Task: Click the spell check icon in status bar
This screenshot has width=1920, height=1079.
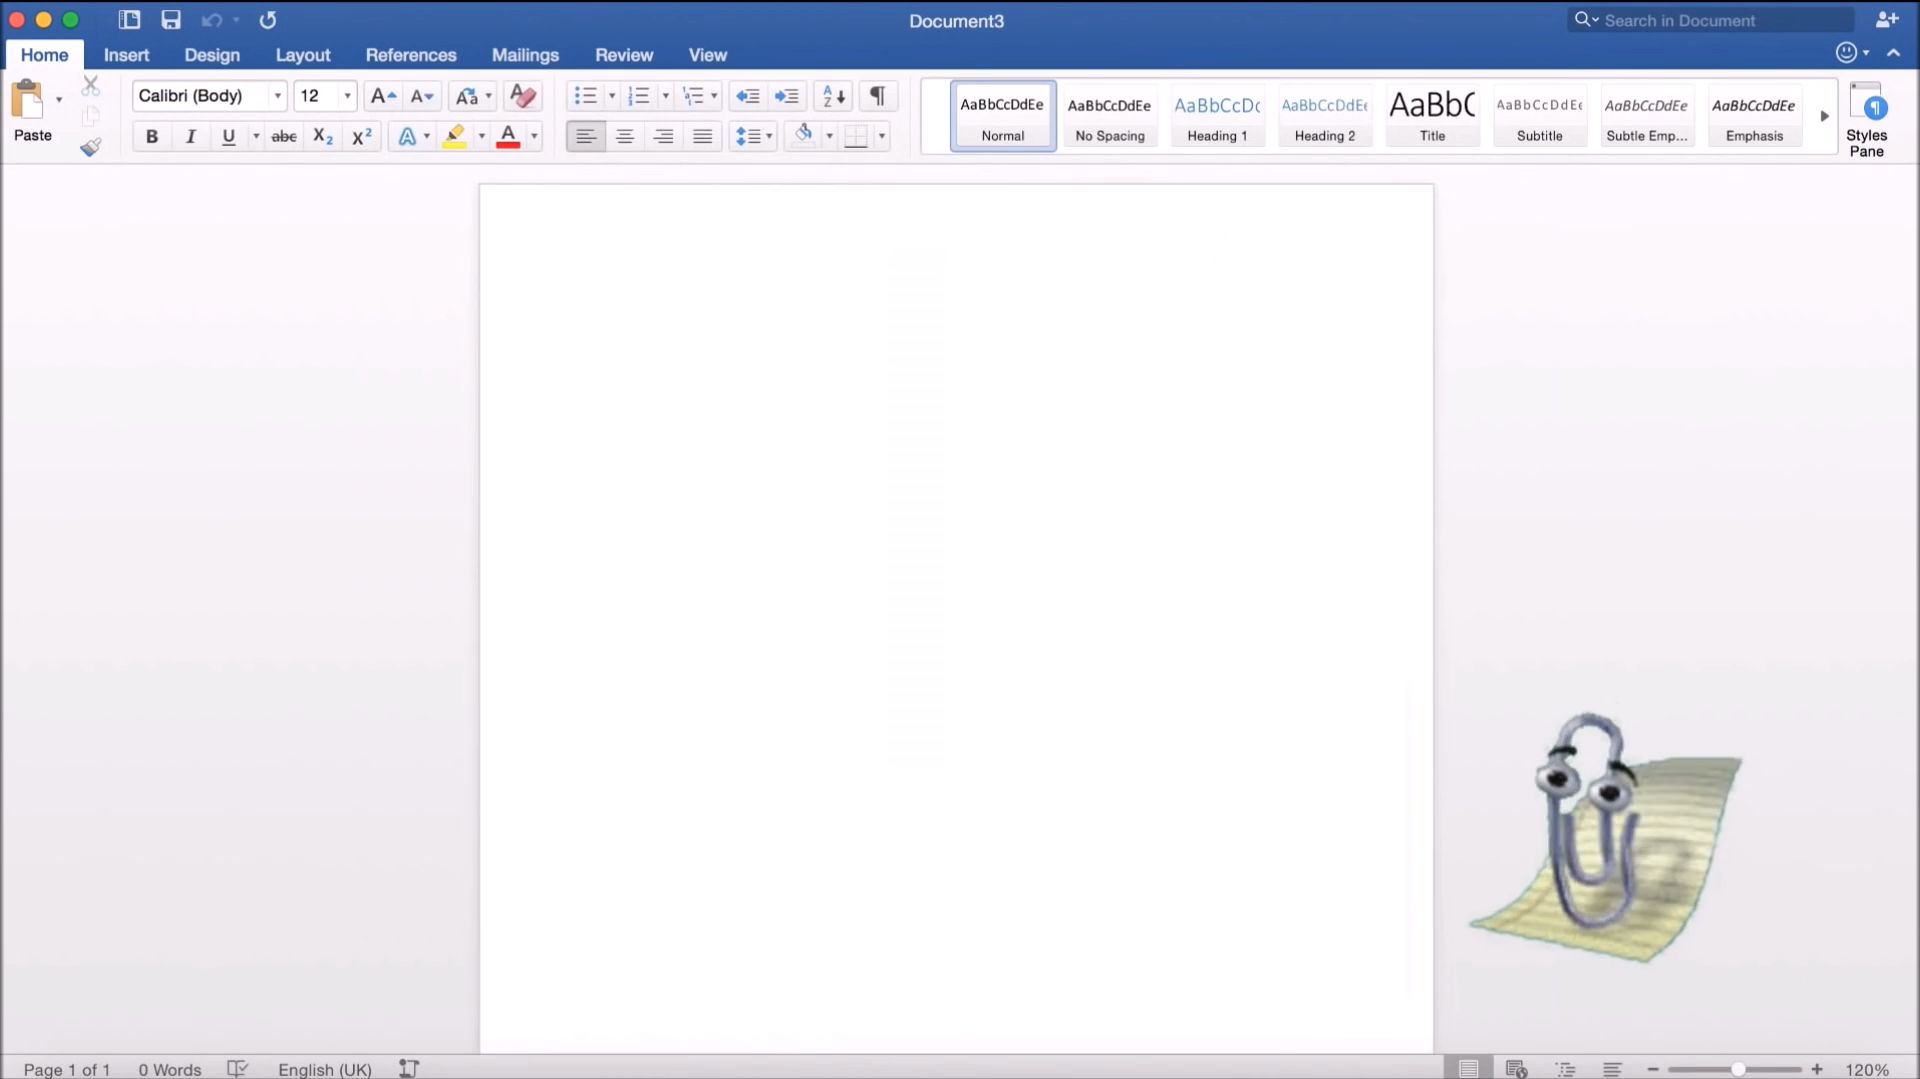Action: (237, 1068)
